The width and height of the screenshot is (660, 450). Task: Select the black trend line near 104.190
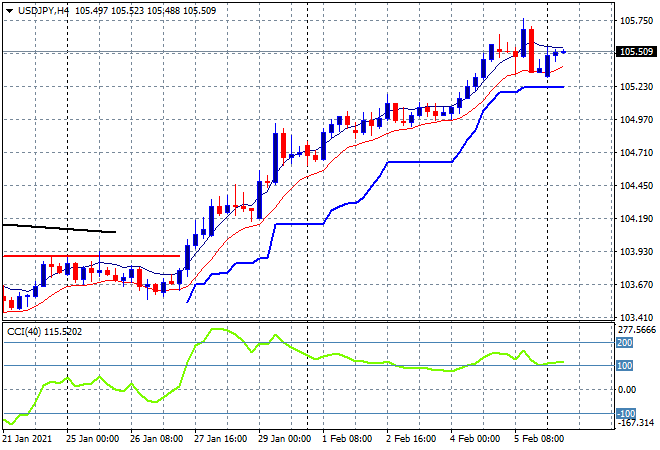tap(59, 229)
